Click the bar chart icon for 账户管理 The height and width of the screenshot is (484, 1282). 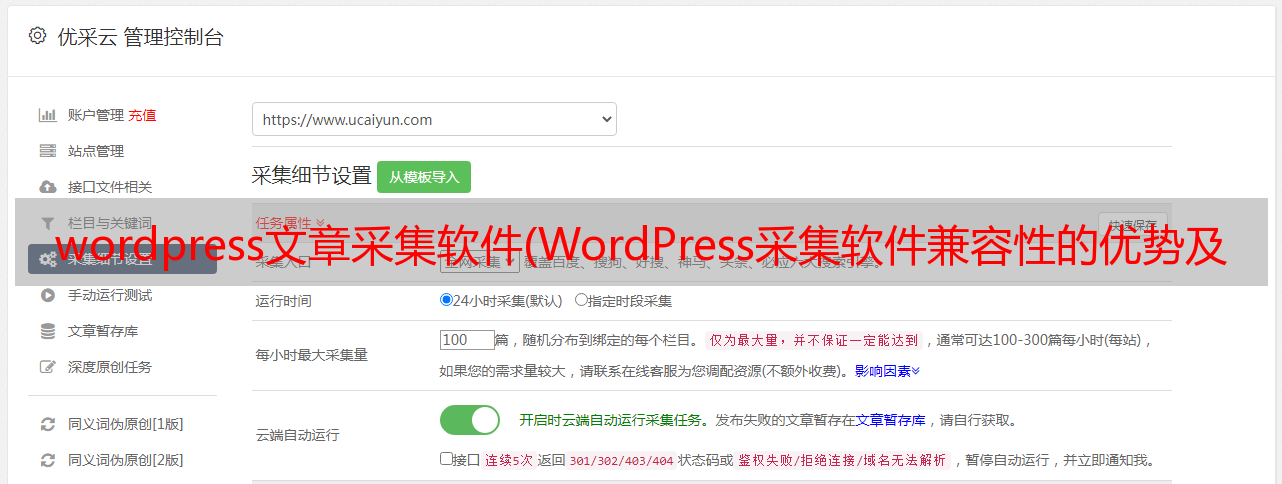pyautogui.click(x=47, y=115)
